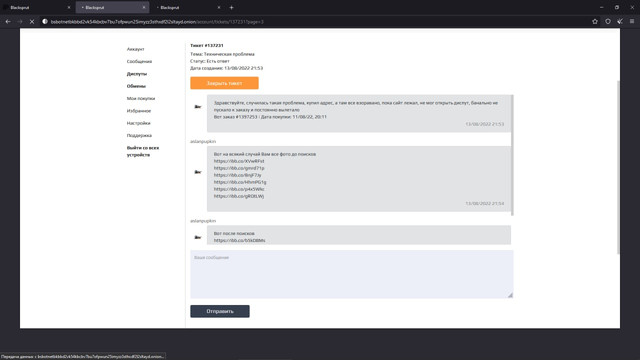The image size is (640, 360).
Task: Open the ibb.co/HhmPG1g link
Action: [240, 182]
